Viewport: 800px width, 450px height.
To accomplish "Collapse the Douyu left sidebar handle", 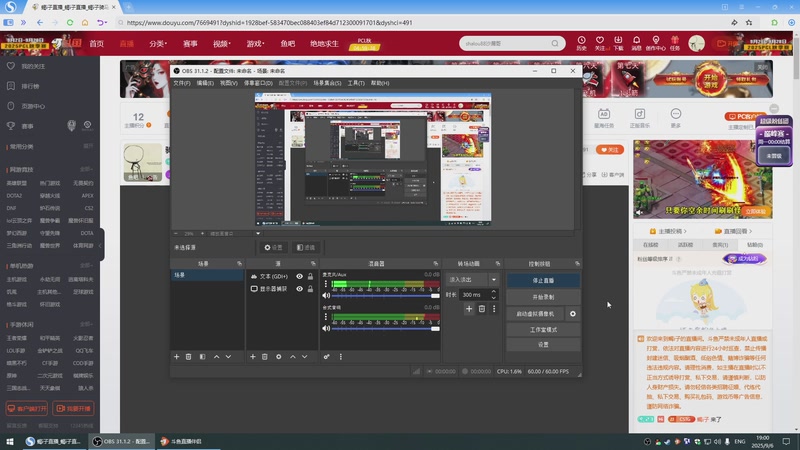I will coord(101,245).
